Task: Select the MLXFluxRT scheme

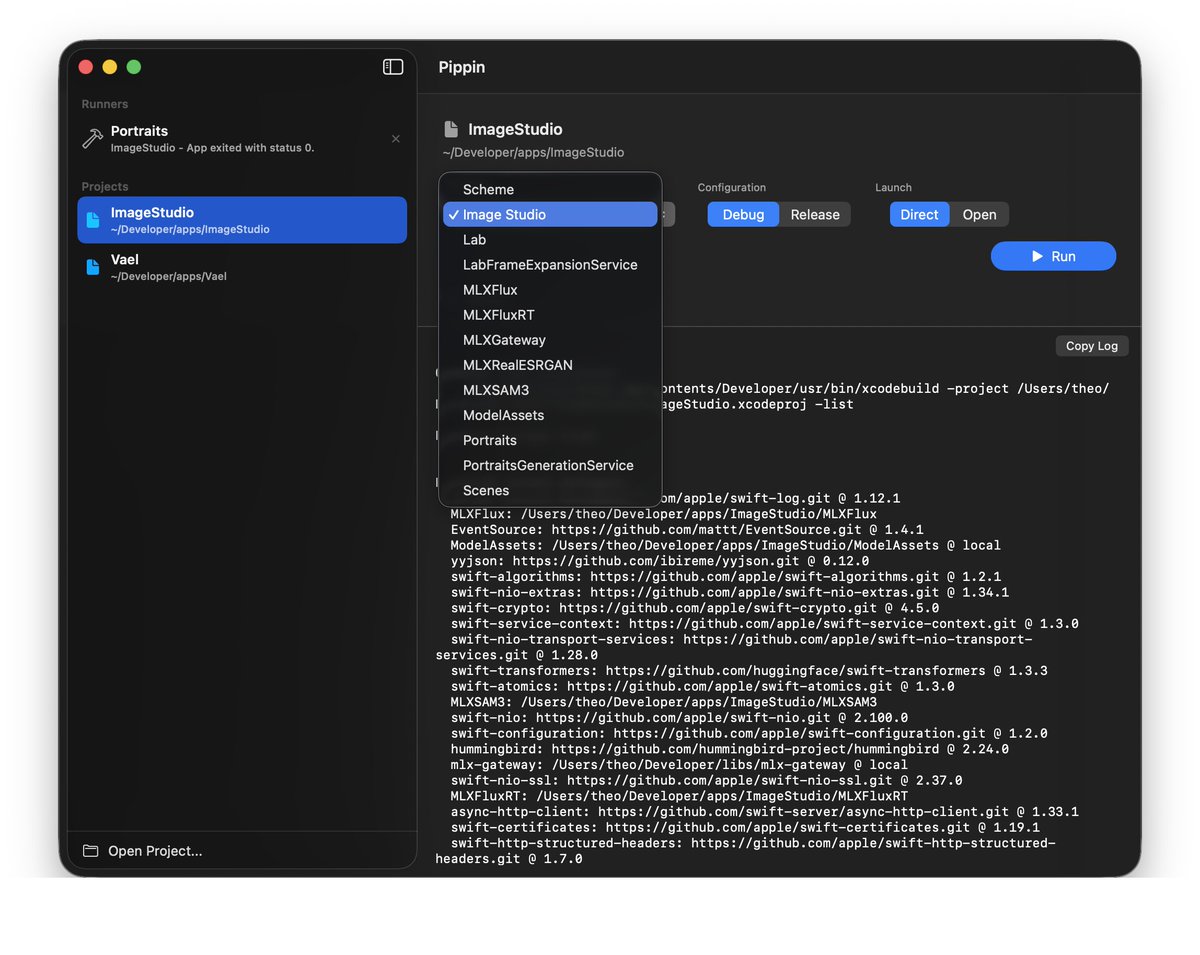Action: (550, 315)
